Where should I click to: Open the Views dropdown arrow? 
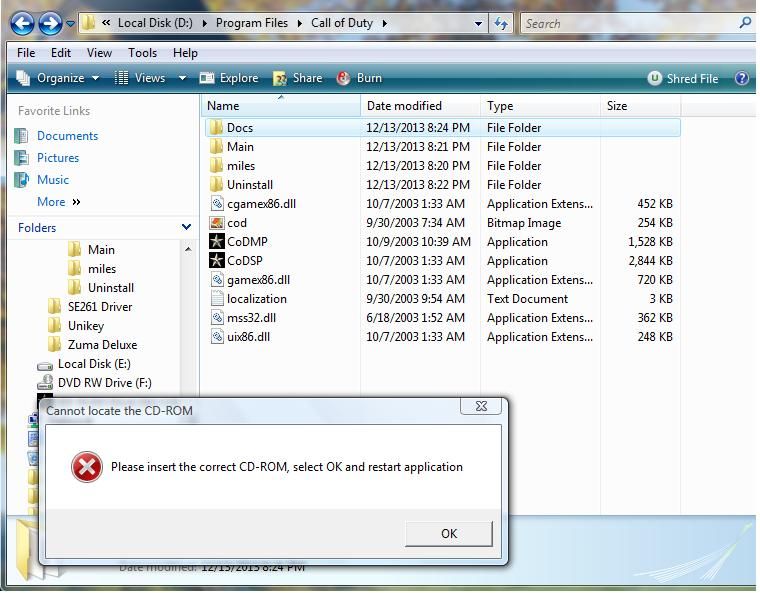coord(182,78)
